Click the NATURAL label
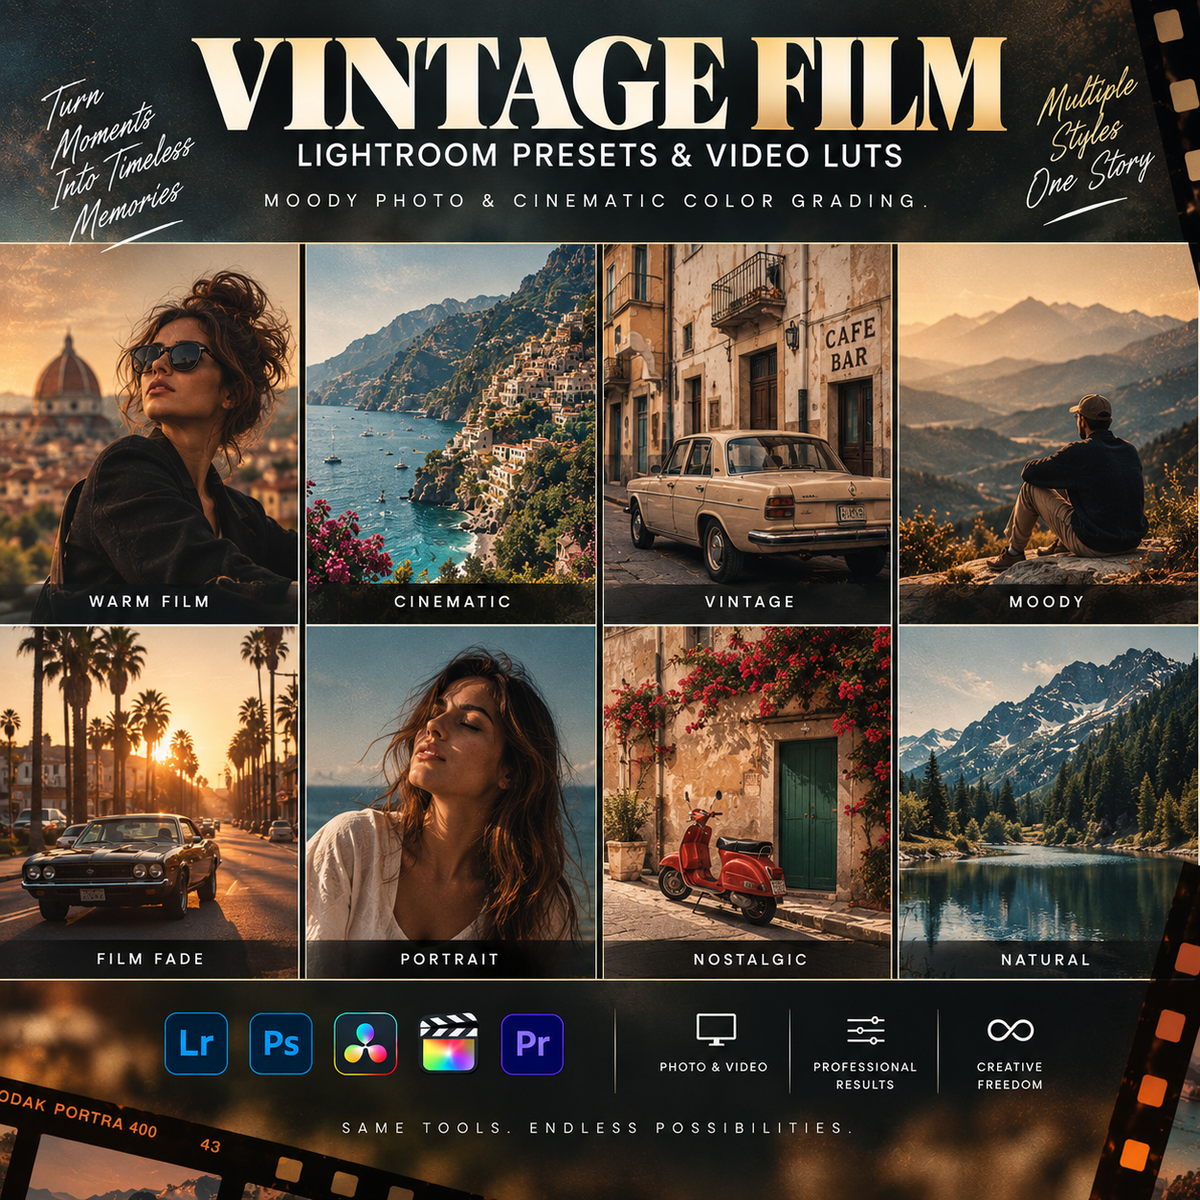 pyautogui.click(x=1045, y=960)
